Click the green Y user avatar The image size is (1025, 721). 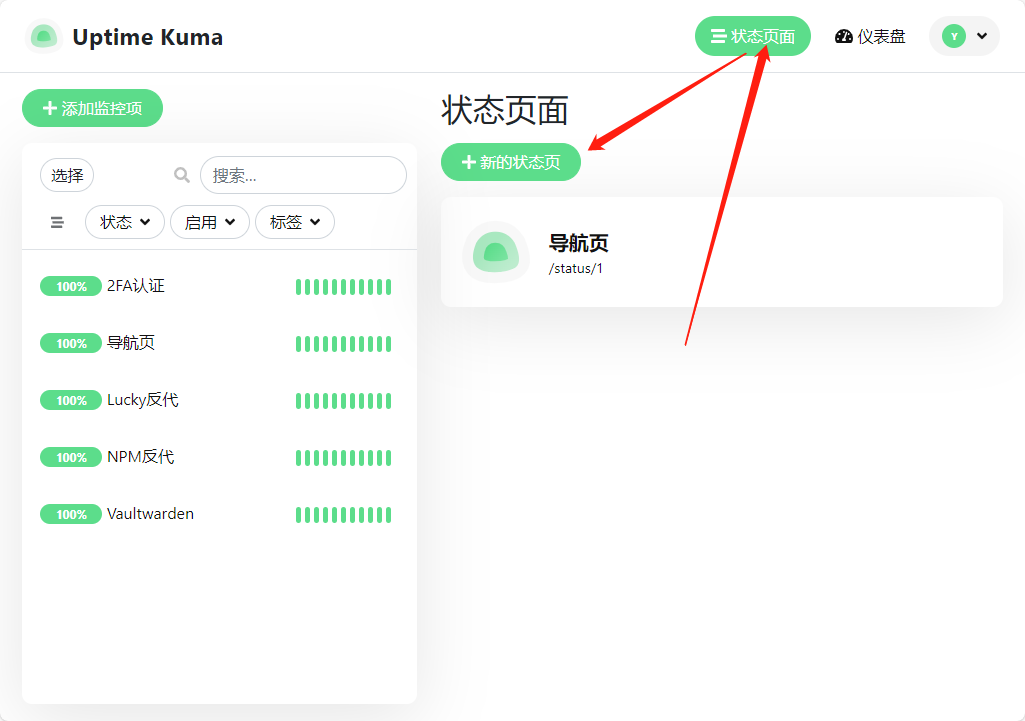point(954,36)
